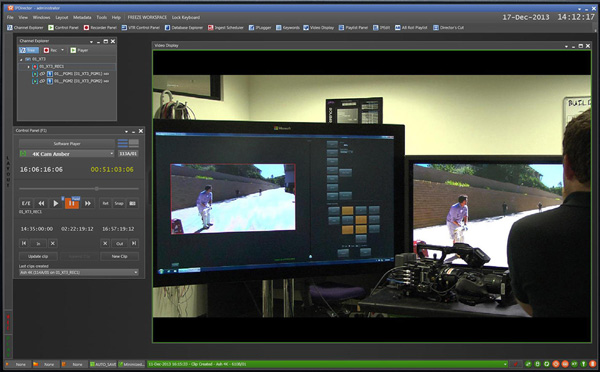Image resolution: width=600 pixels, height=372 pixels.
Task: Toggle the Tree view in Channel Explorer
Action: point(29,50)
